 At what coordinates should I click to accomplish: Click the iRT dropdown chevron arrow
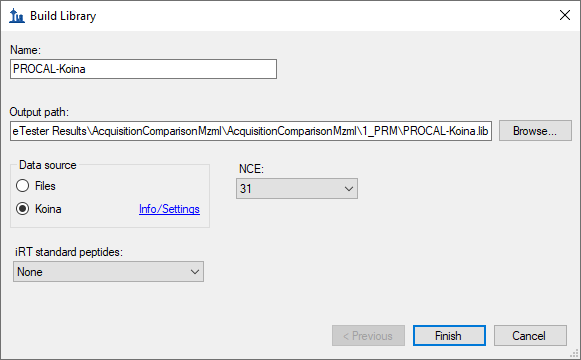195,272
